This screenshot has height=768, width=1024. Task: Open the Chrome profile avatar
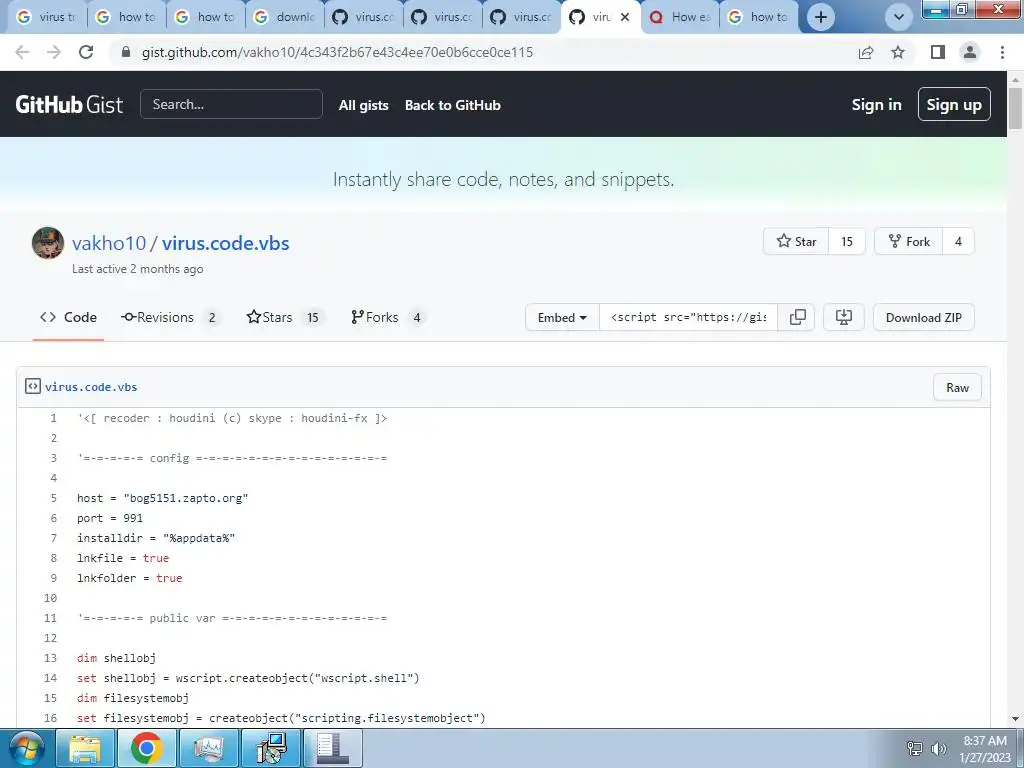[x=970, y=52]
